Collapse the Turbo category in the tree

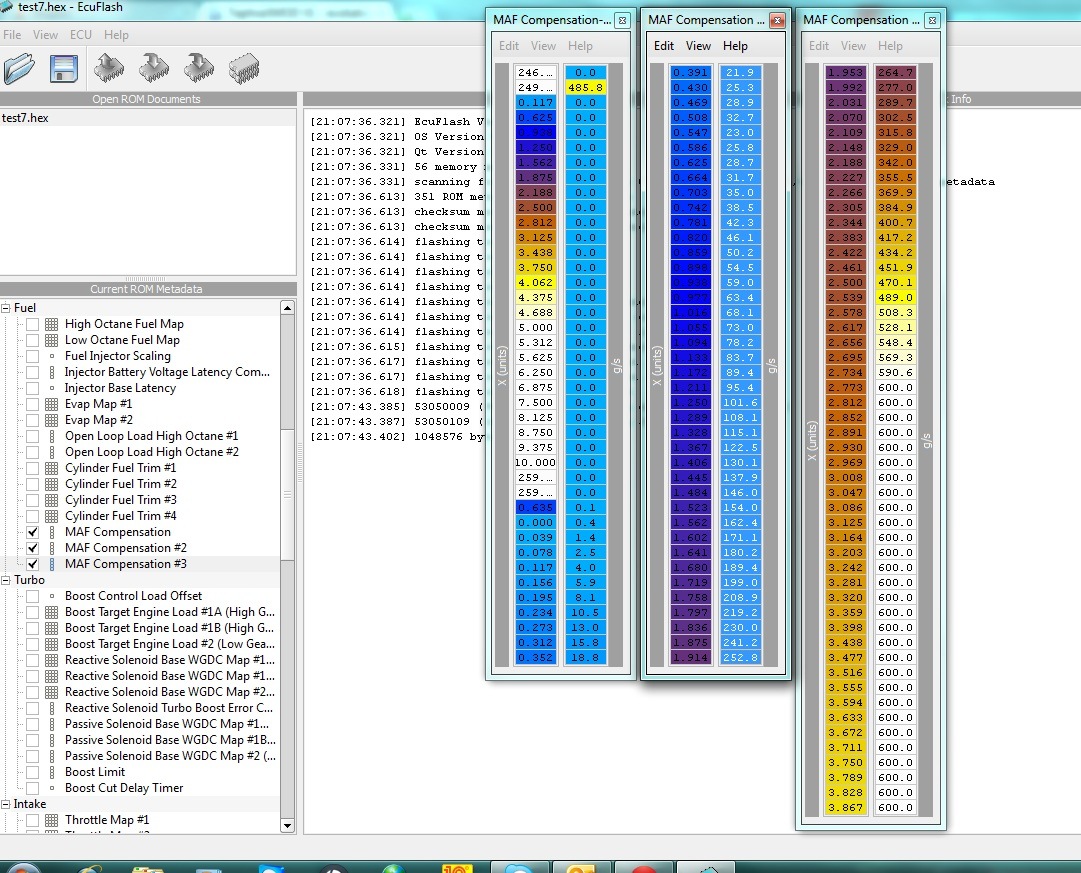[6, 580]
